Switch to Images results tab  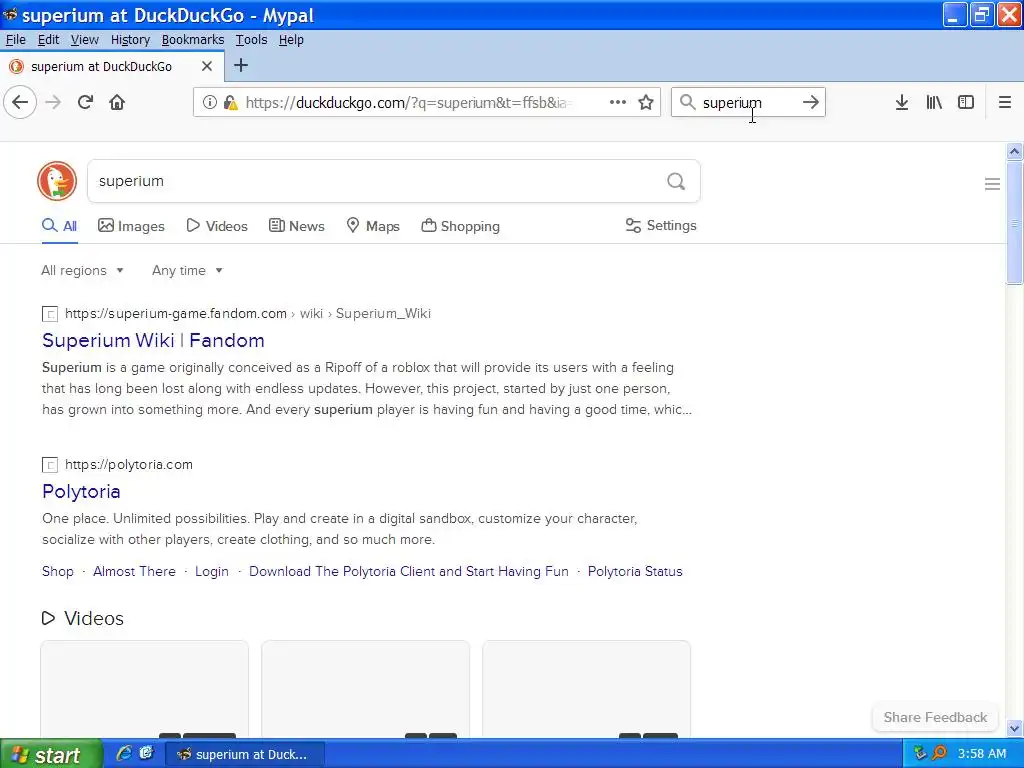(x=131, y=226)
